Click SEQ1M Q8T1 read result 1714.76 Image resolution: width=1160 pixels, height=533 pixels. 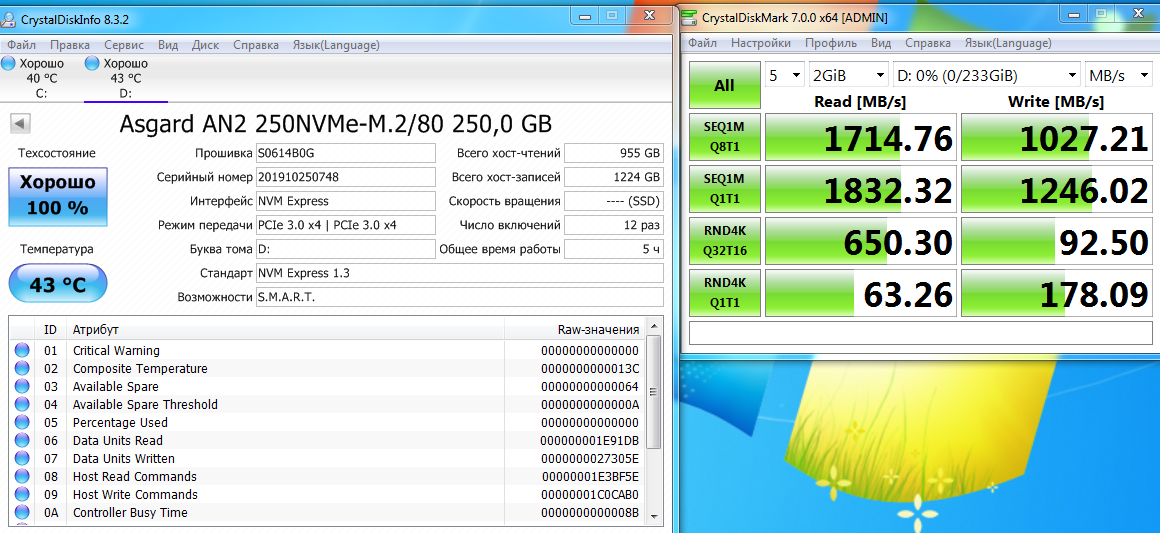860,137
